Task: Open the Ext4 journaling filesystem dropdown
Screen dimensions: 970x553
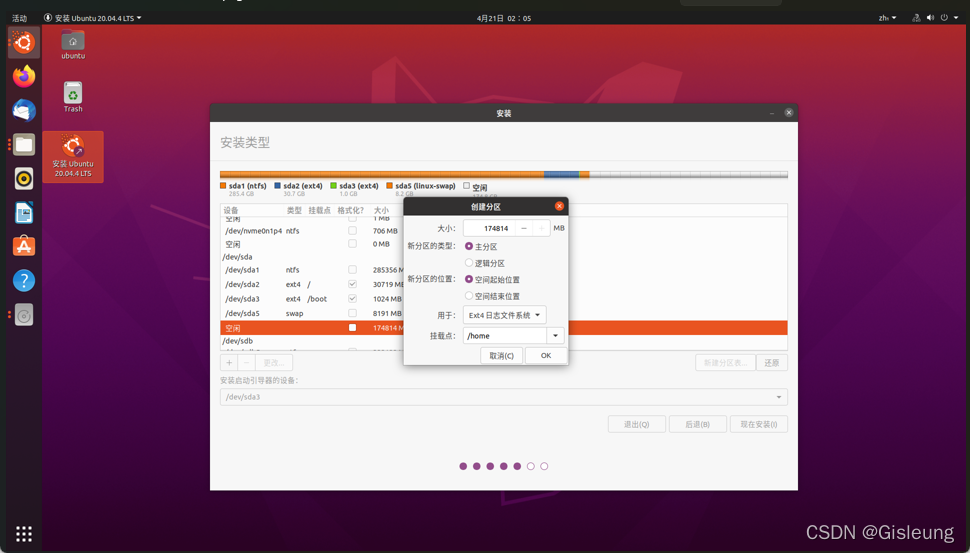Action: [x=504, y=315]
